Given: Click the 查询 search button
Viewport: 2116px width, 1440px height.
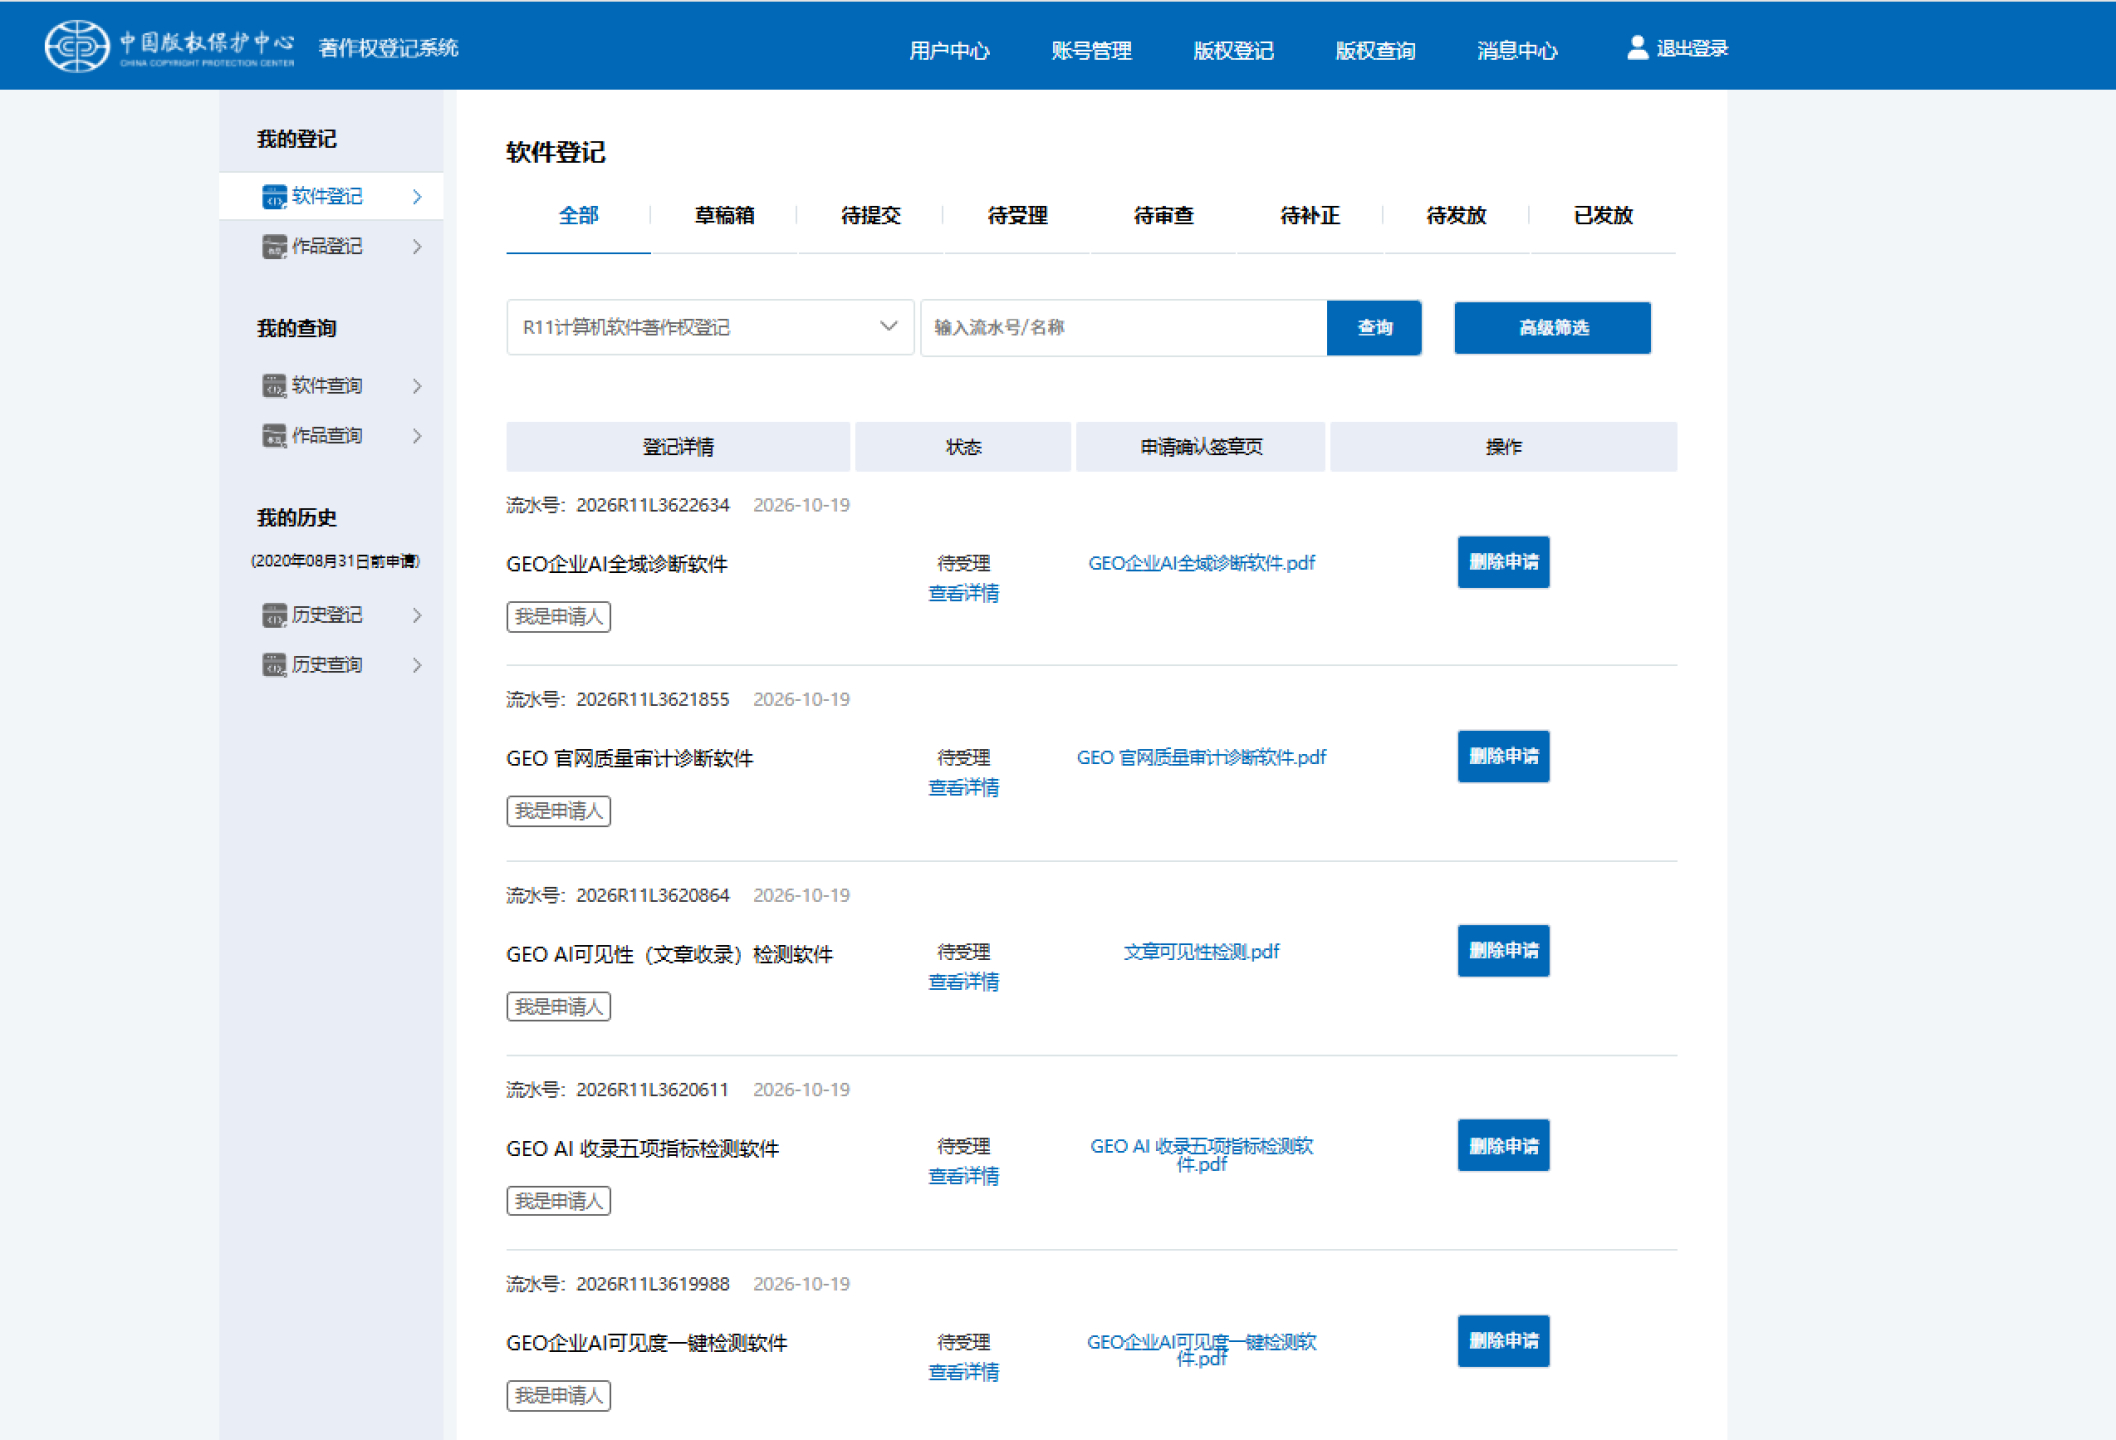Looking at the screenshot, I should tap(1374, 327).
